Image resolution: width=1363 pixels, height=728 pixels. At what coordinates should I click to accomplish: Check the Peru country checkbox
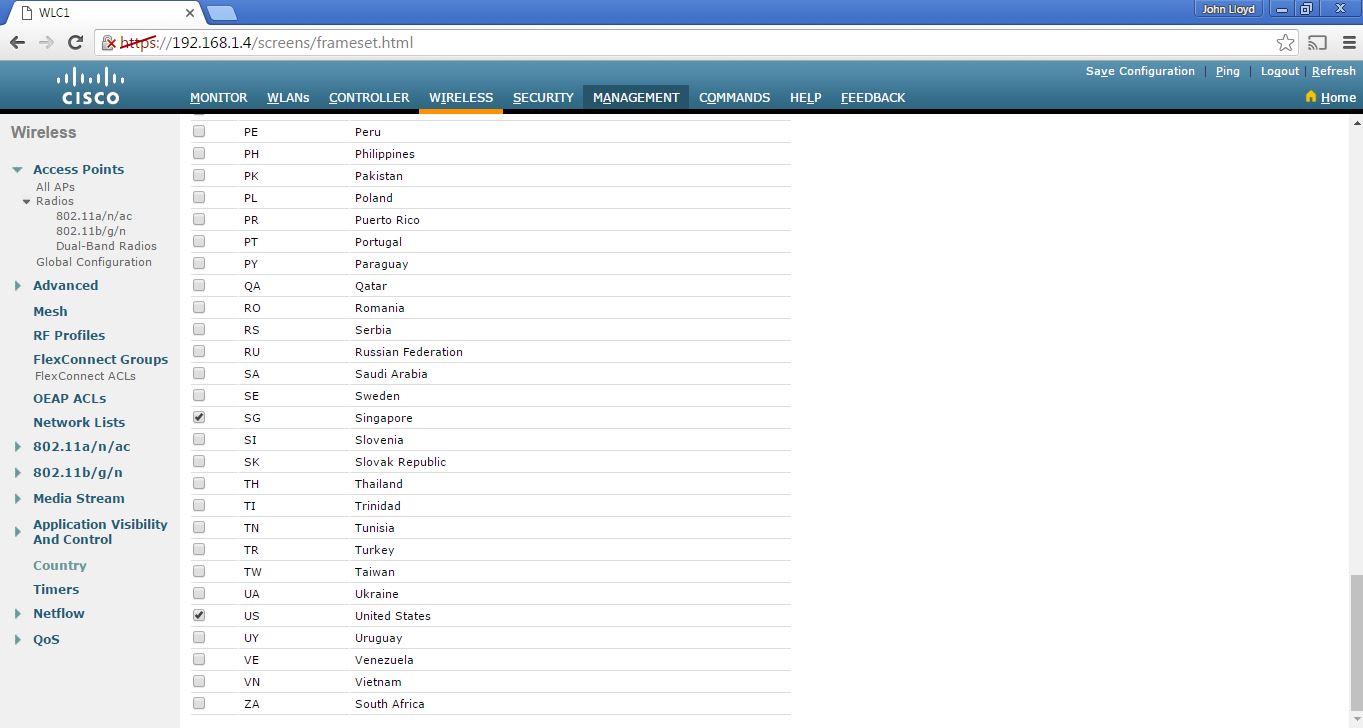point(199,131)
